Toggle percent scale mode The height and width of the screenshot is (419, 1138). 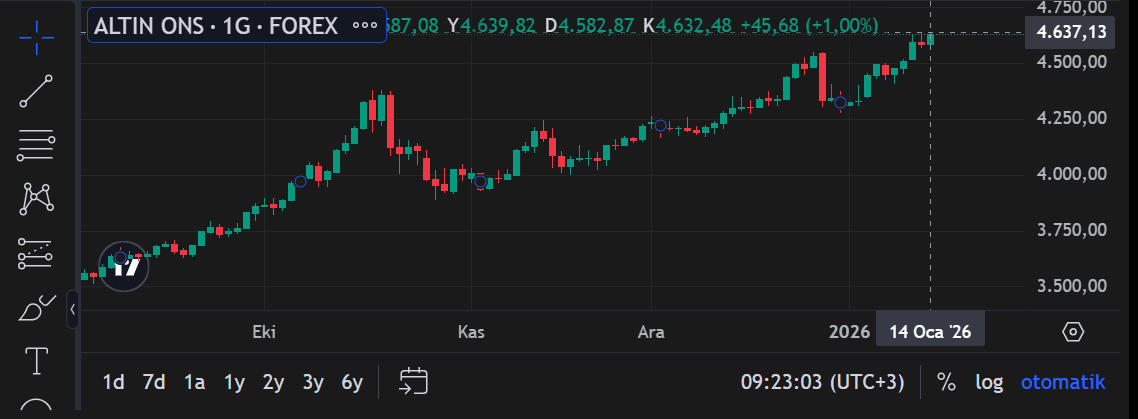945,381
